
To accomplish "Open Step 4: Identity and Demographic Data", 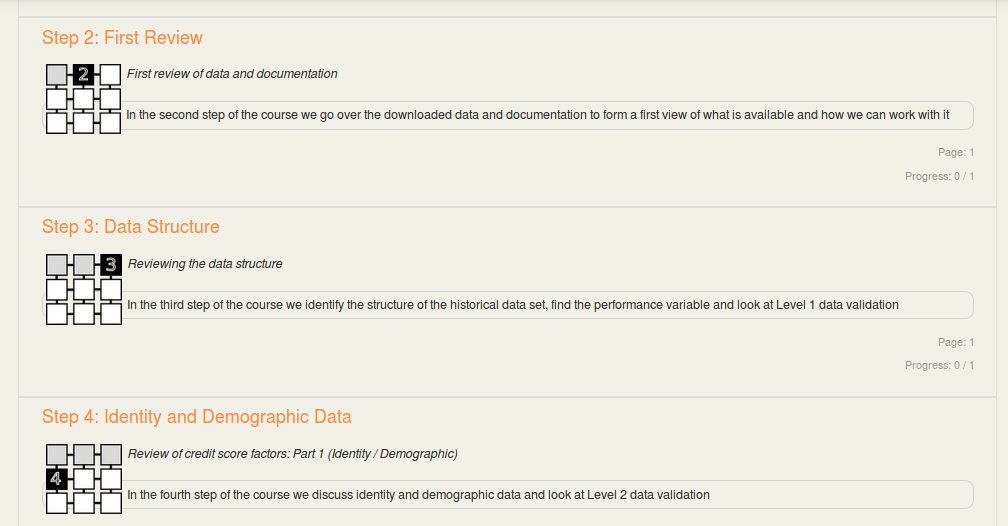I will click(x=197, y=417).
